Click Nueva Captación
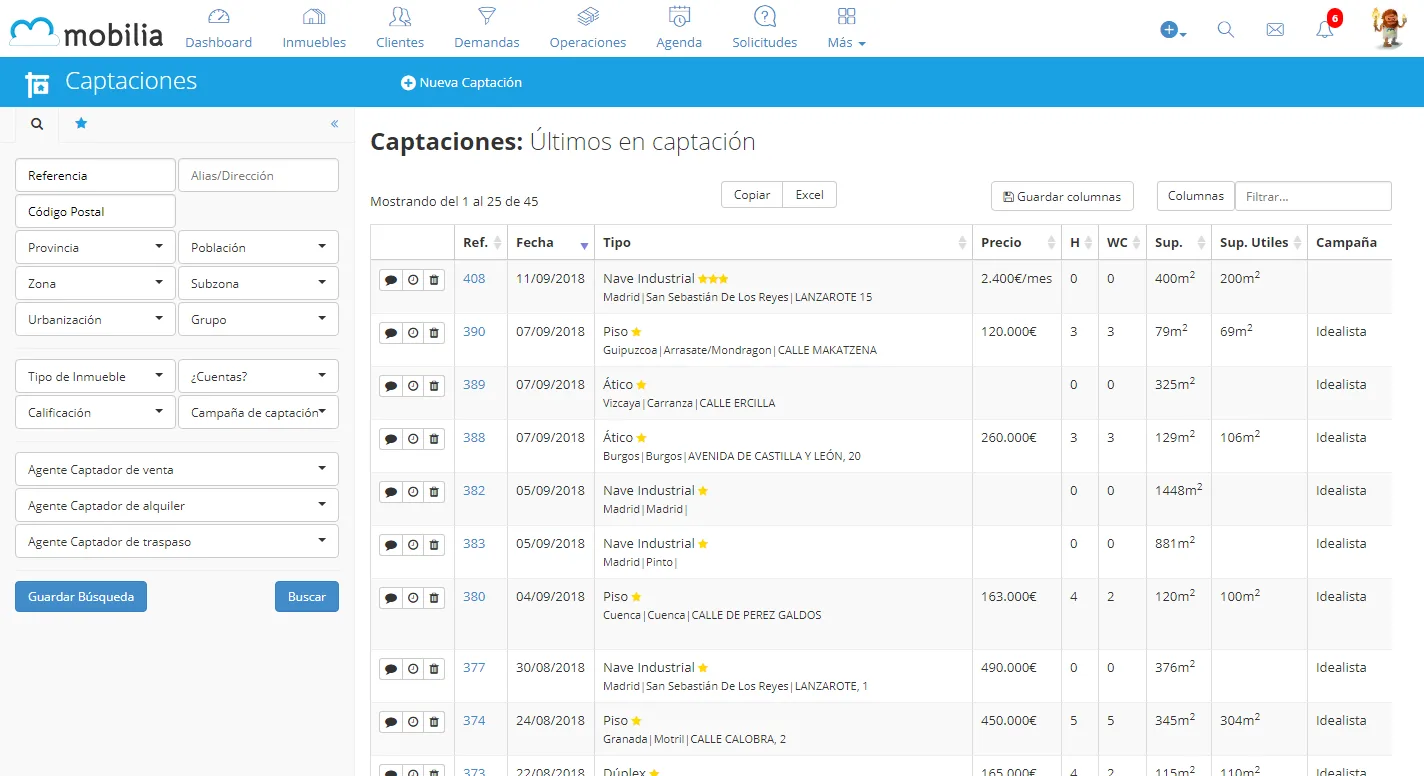This screenshot has width=1424, height=776. tap(461, 83)
